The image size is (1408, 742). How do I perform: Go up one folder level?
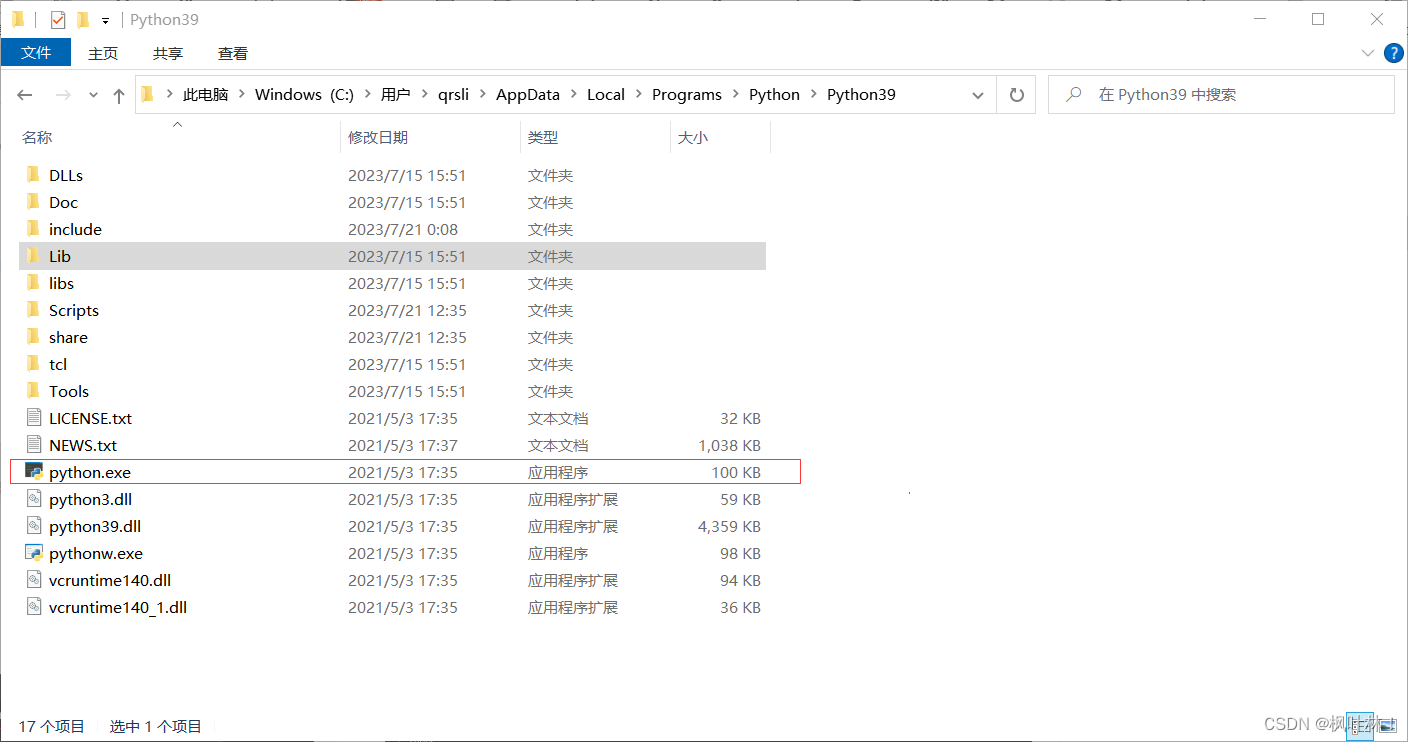[119, 95]
